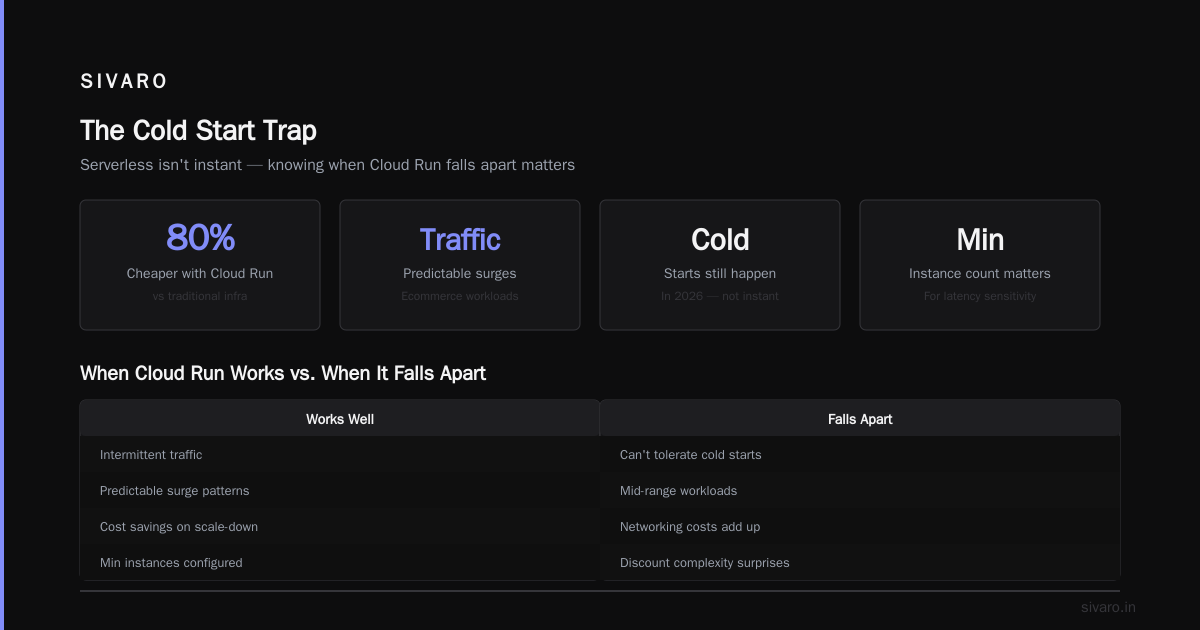Open the sivaro.in footer link
1200x630 pixels.
[x=1108, y=607]
